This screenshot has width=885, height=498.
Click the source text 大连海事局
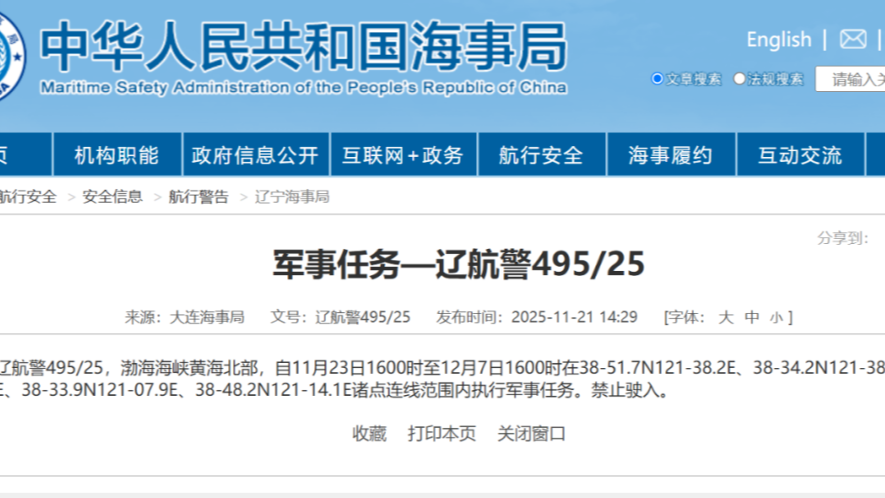pyautogui.click(x=207, y=317)
